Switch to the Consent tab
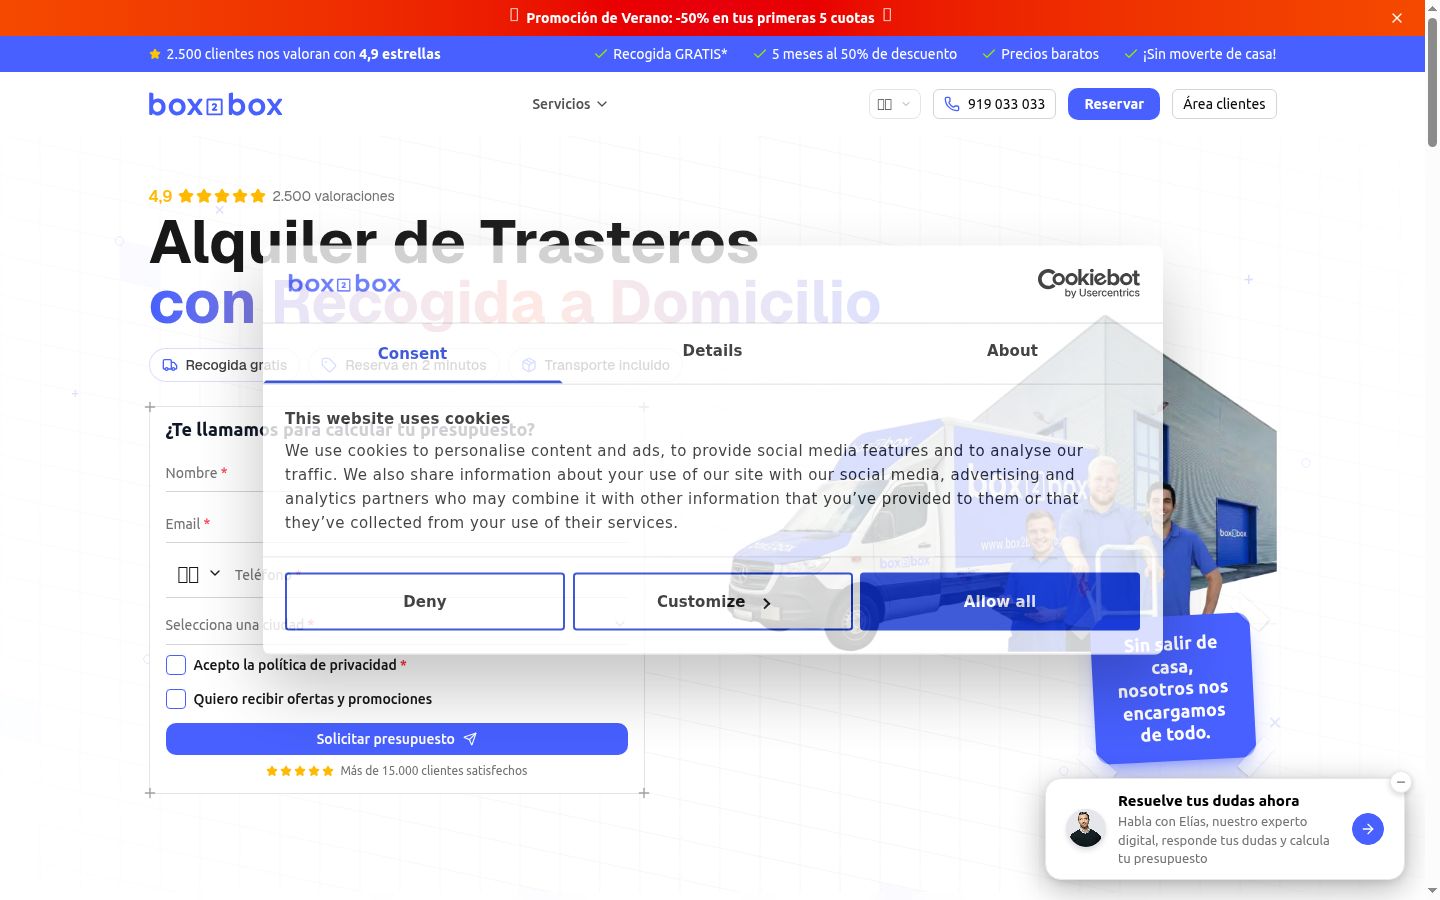The width and height of the screenshot is (1440, 900). [x=412, y=353]
